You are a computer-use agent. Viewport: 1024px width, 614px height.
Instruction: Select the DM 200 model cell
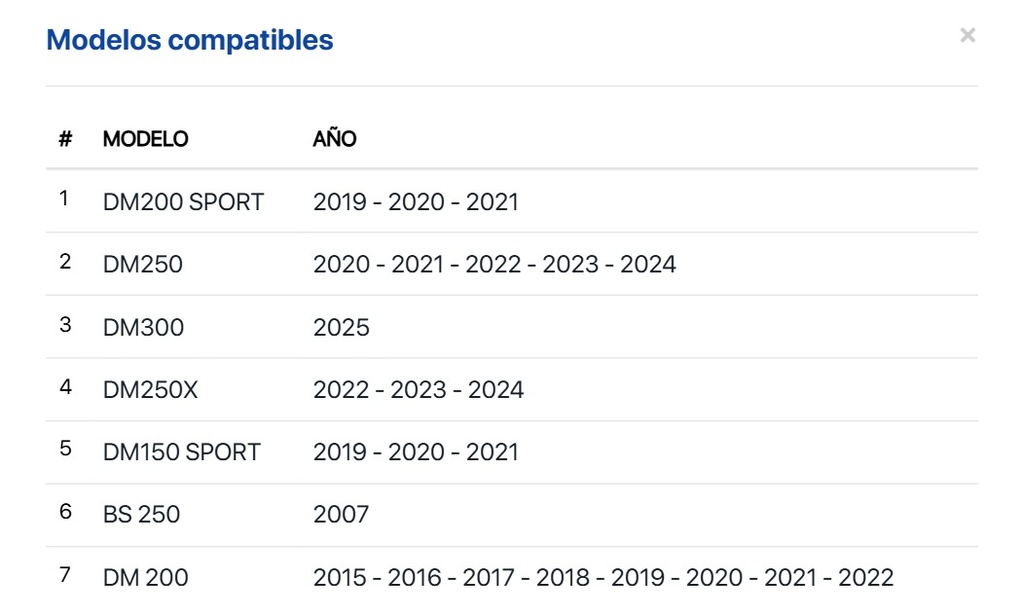click(x=145, y=577)
